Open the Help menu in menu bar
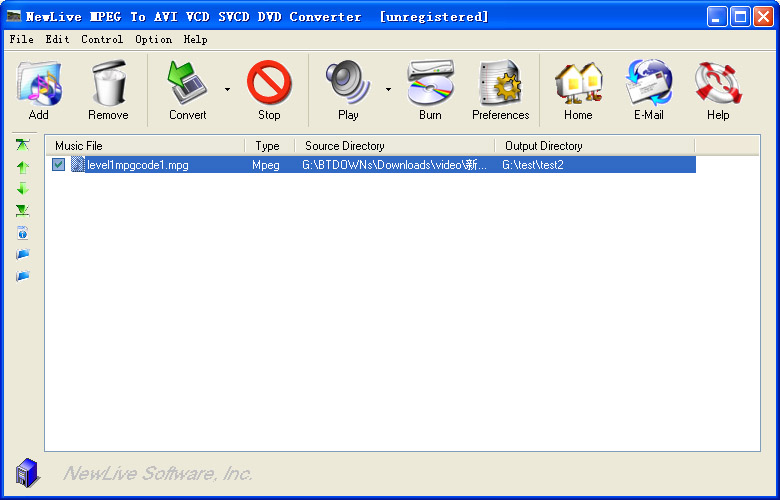The image size is (780, 500). (195, 39)
